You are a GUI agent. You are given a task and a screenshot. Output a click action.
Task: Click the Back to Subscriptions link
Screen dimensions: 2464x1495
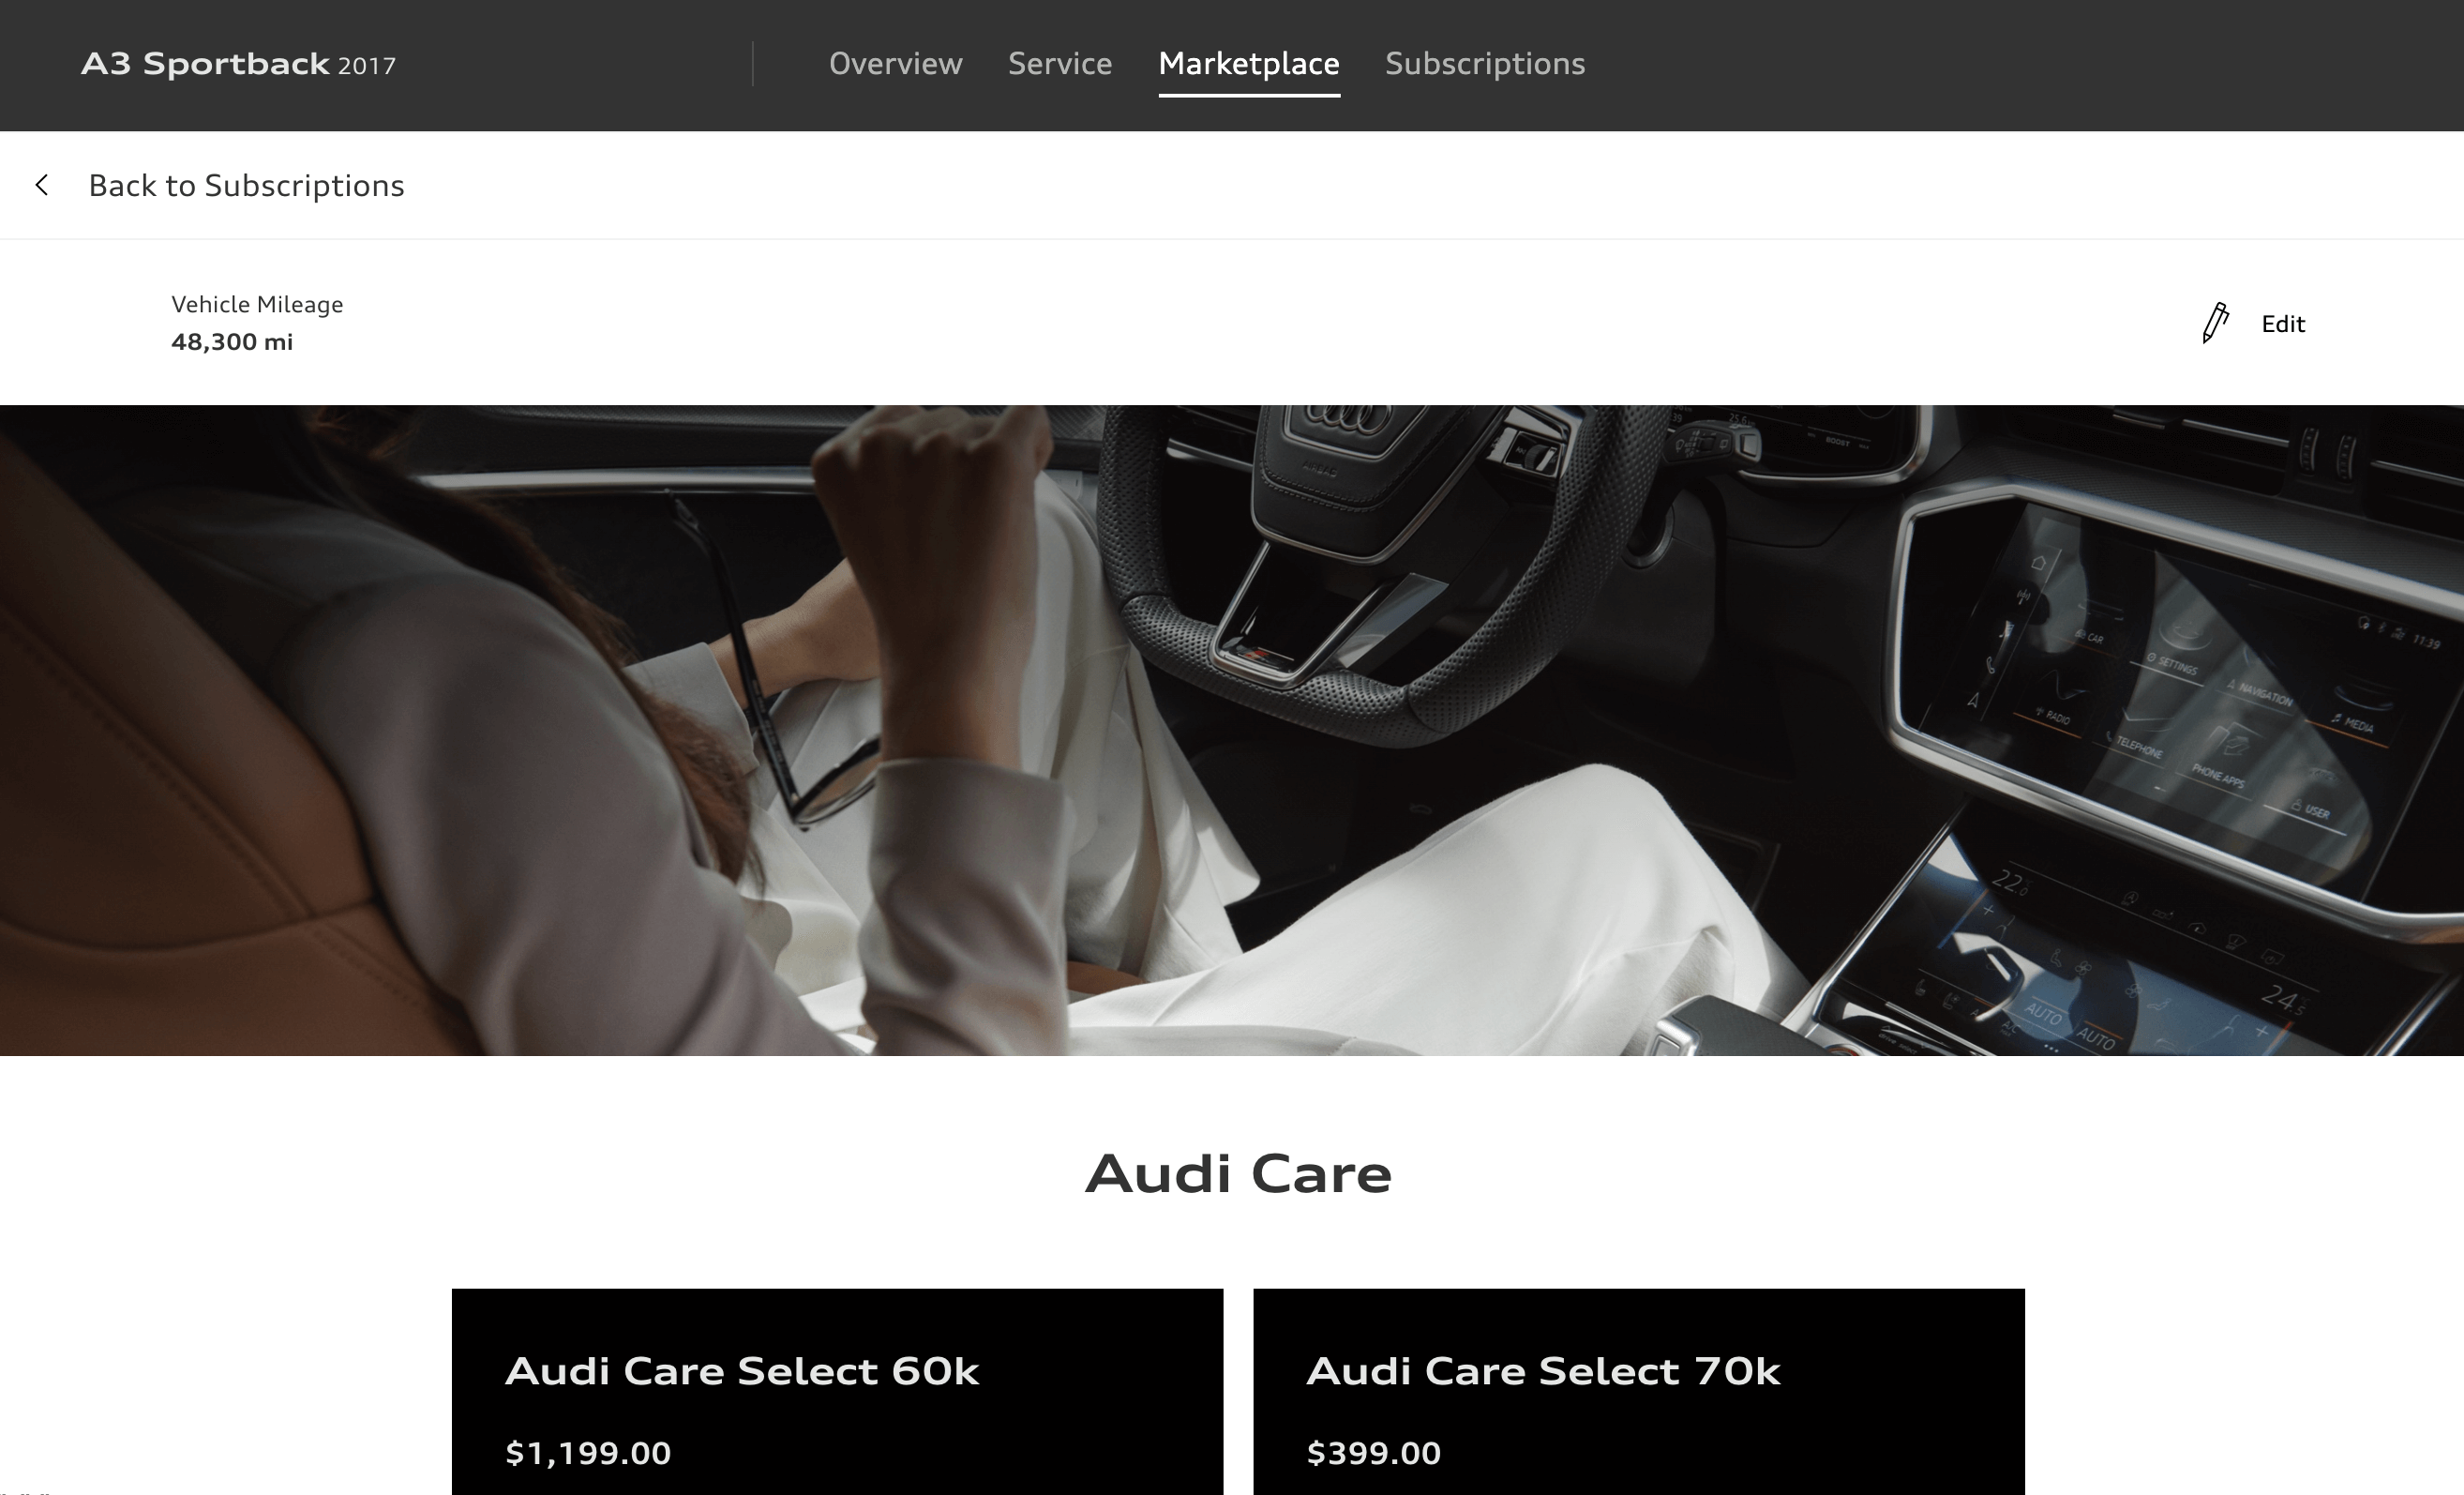point(246,186)
